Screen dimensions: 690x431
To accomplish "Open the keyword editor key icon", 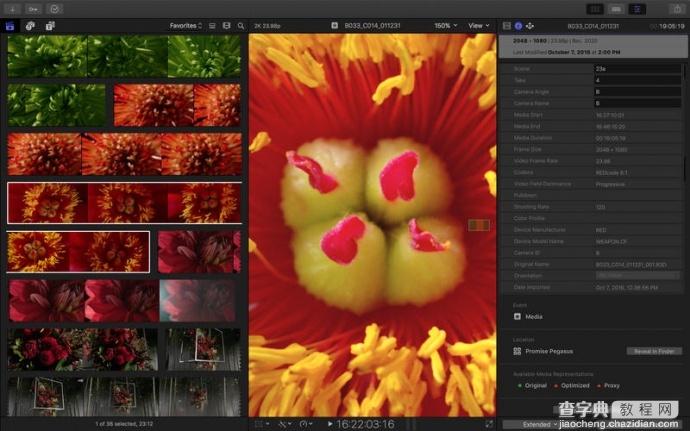I will [31, 8].
